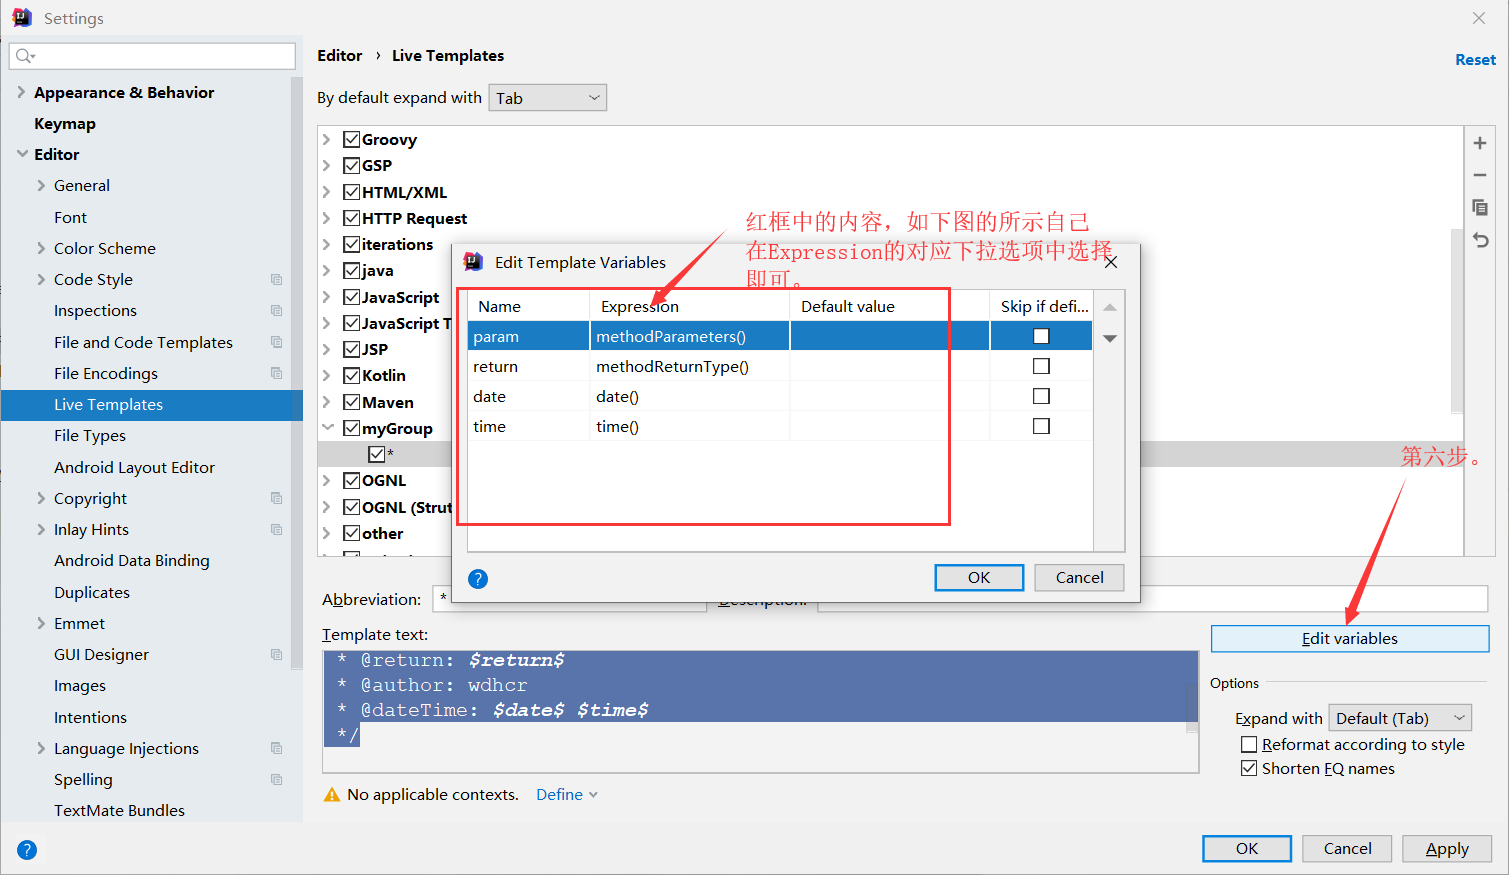1509x875 pixels.
Task: Toggle Skip if defined for the return variable
Action: 1041,366
